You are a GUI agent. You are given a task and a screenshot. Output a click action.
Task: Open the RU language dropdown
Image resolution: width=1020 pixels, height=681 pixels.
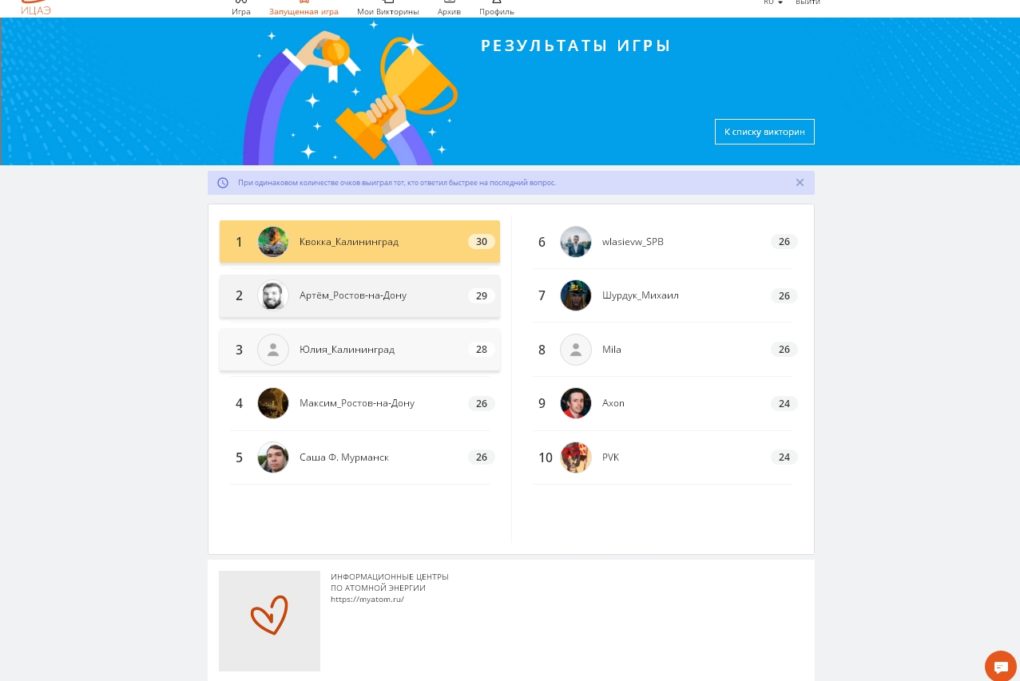(772, 3)
